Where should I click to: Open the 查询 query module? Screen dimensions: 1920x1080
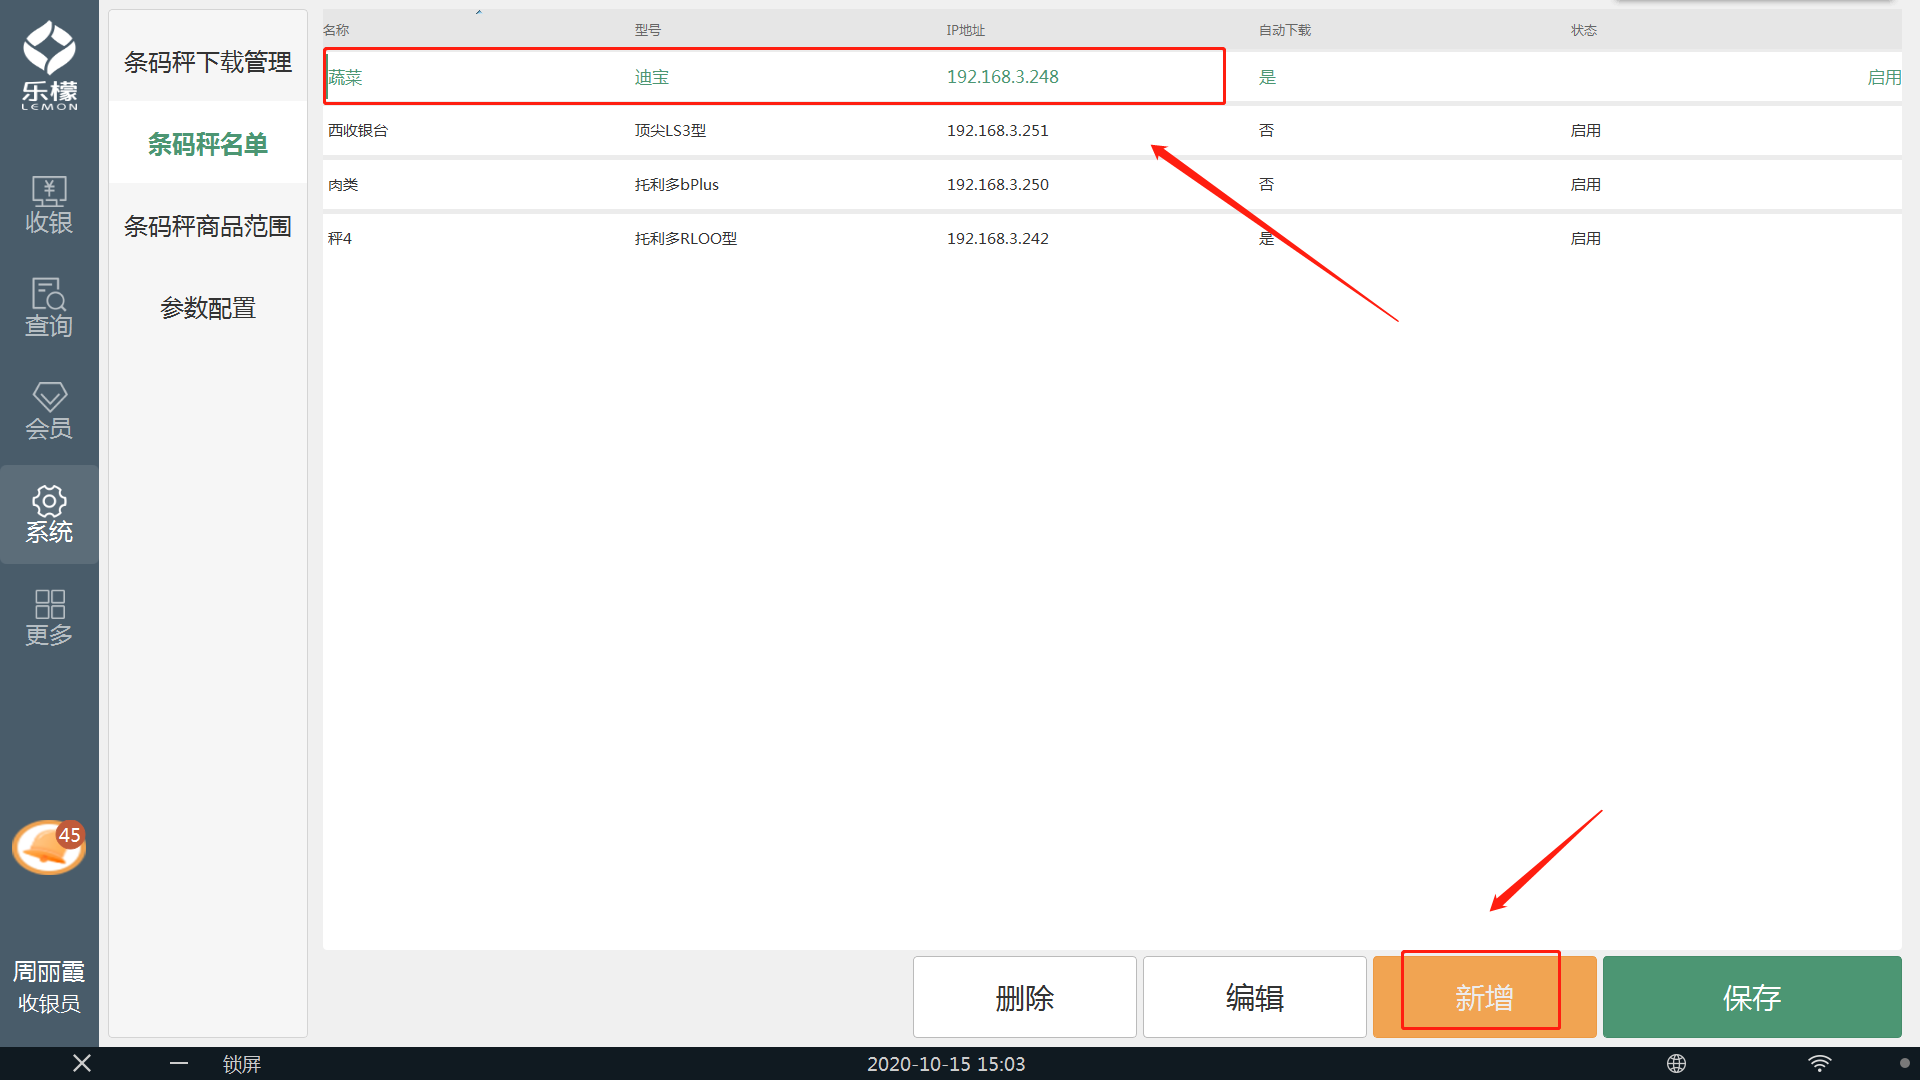pos(49,308)
